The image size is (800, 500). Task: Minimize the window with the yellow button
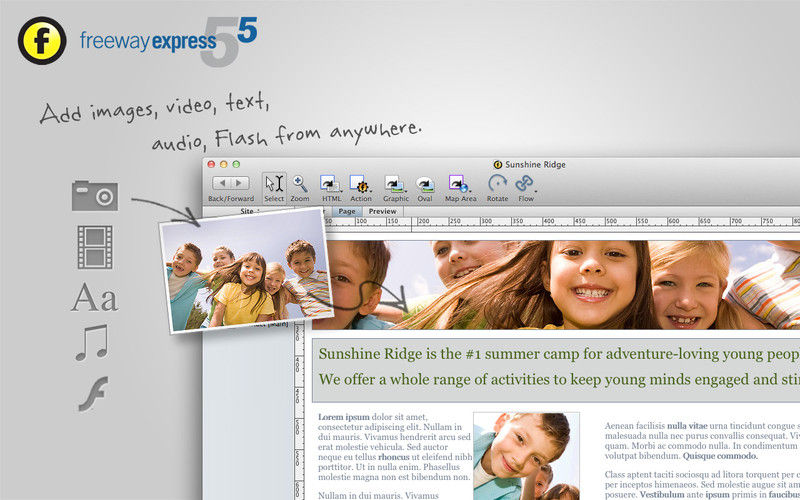(223, 164)
